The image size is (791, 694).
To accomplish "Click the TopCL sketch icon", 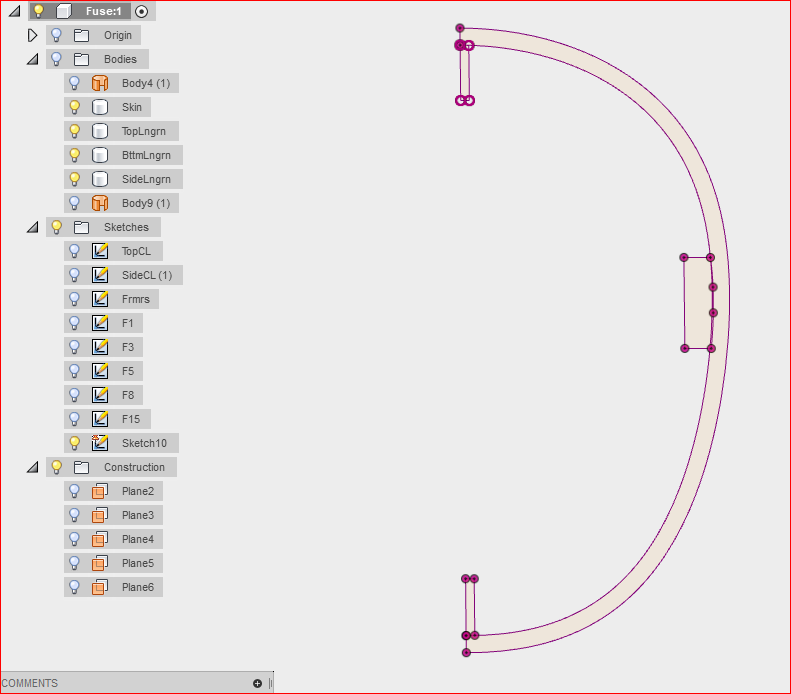I will click(x=100, y=251).
